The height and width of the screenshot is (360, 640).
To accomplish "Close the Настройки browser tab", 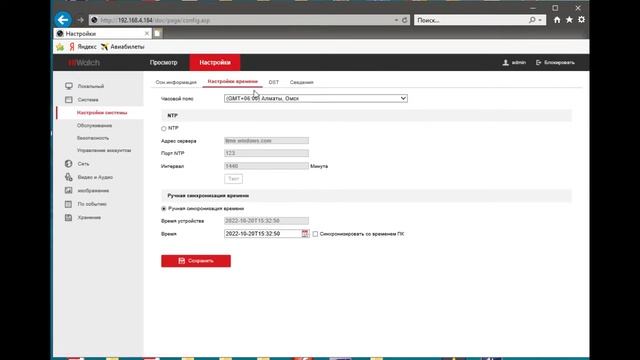I will pyautogui.click(x=147, y=33).
